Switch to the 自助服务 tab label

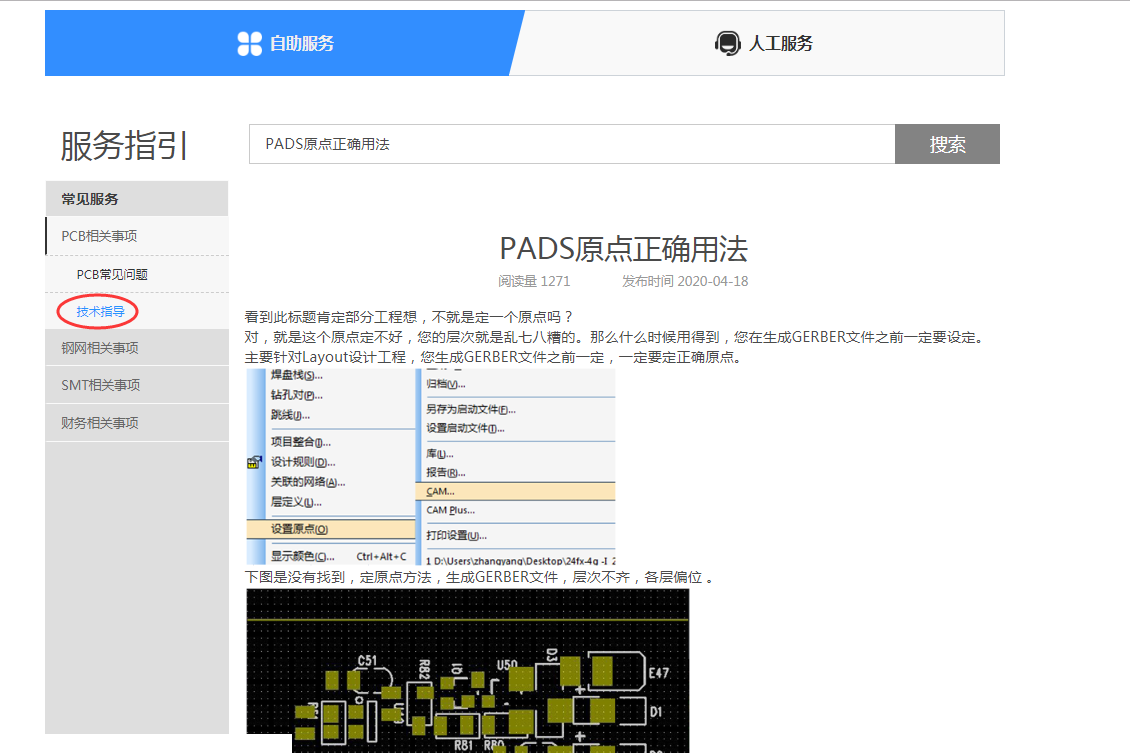[302, 44]
